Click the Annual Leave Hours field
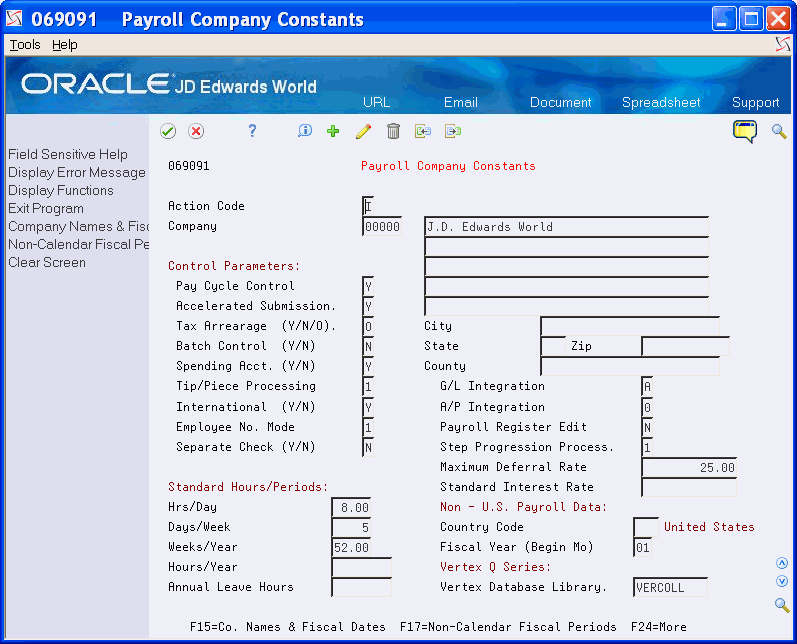Image resolution: width=797 pixels, height=644 pixels. [x=361, y=587]
